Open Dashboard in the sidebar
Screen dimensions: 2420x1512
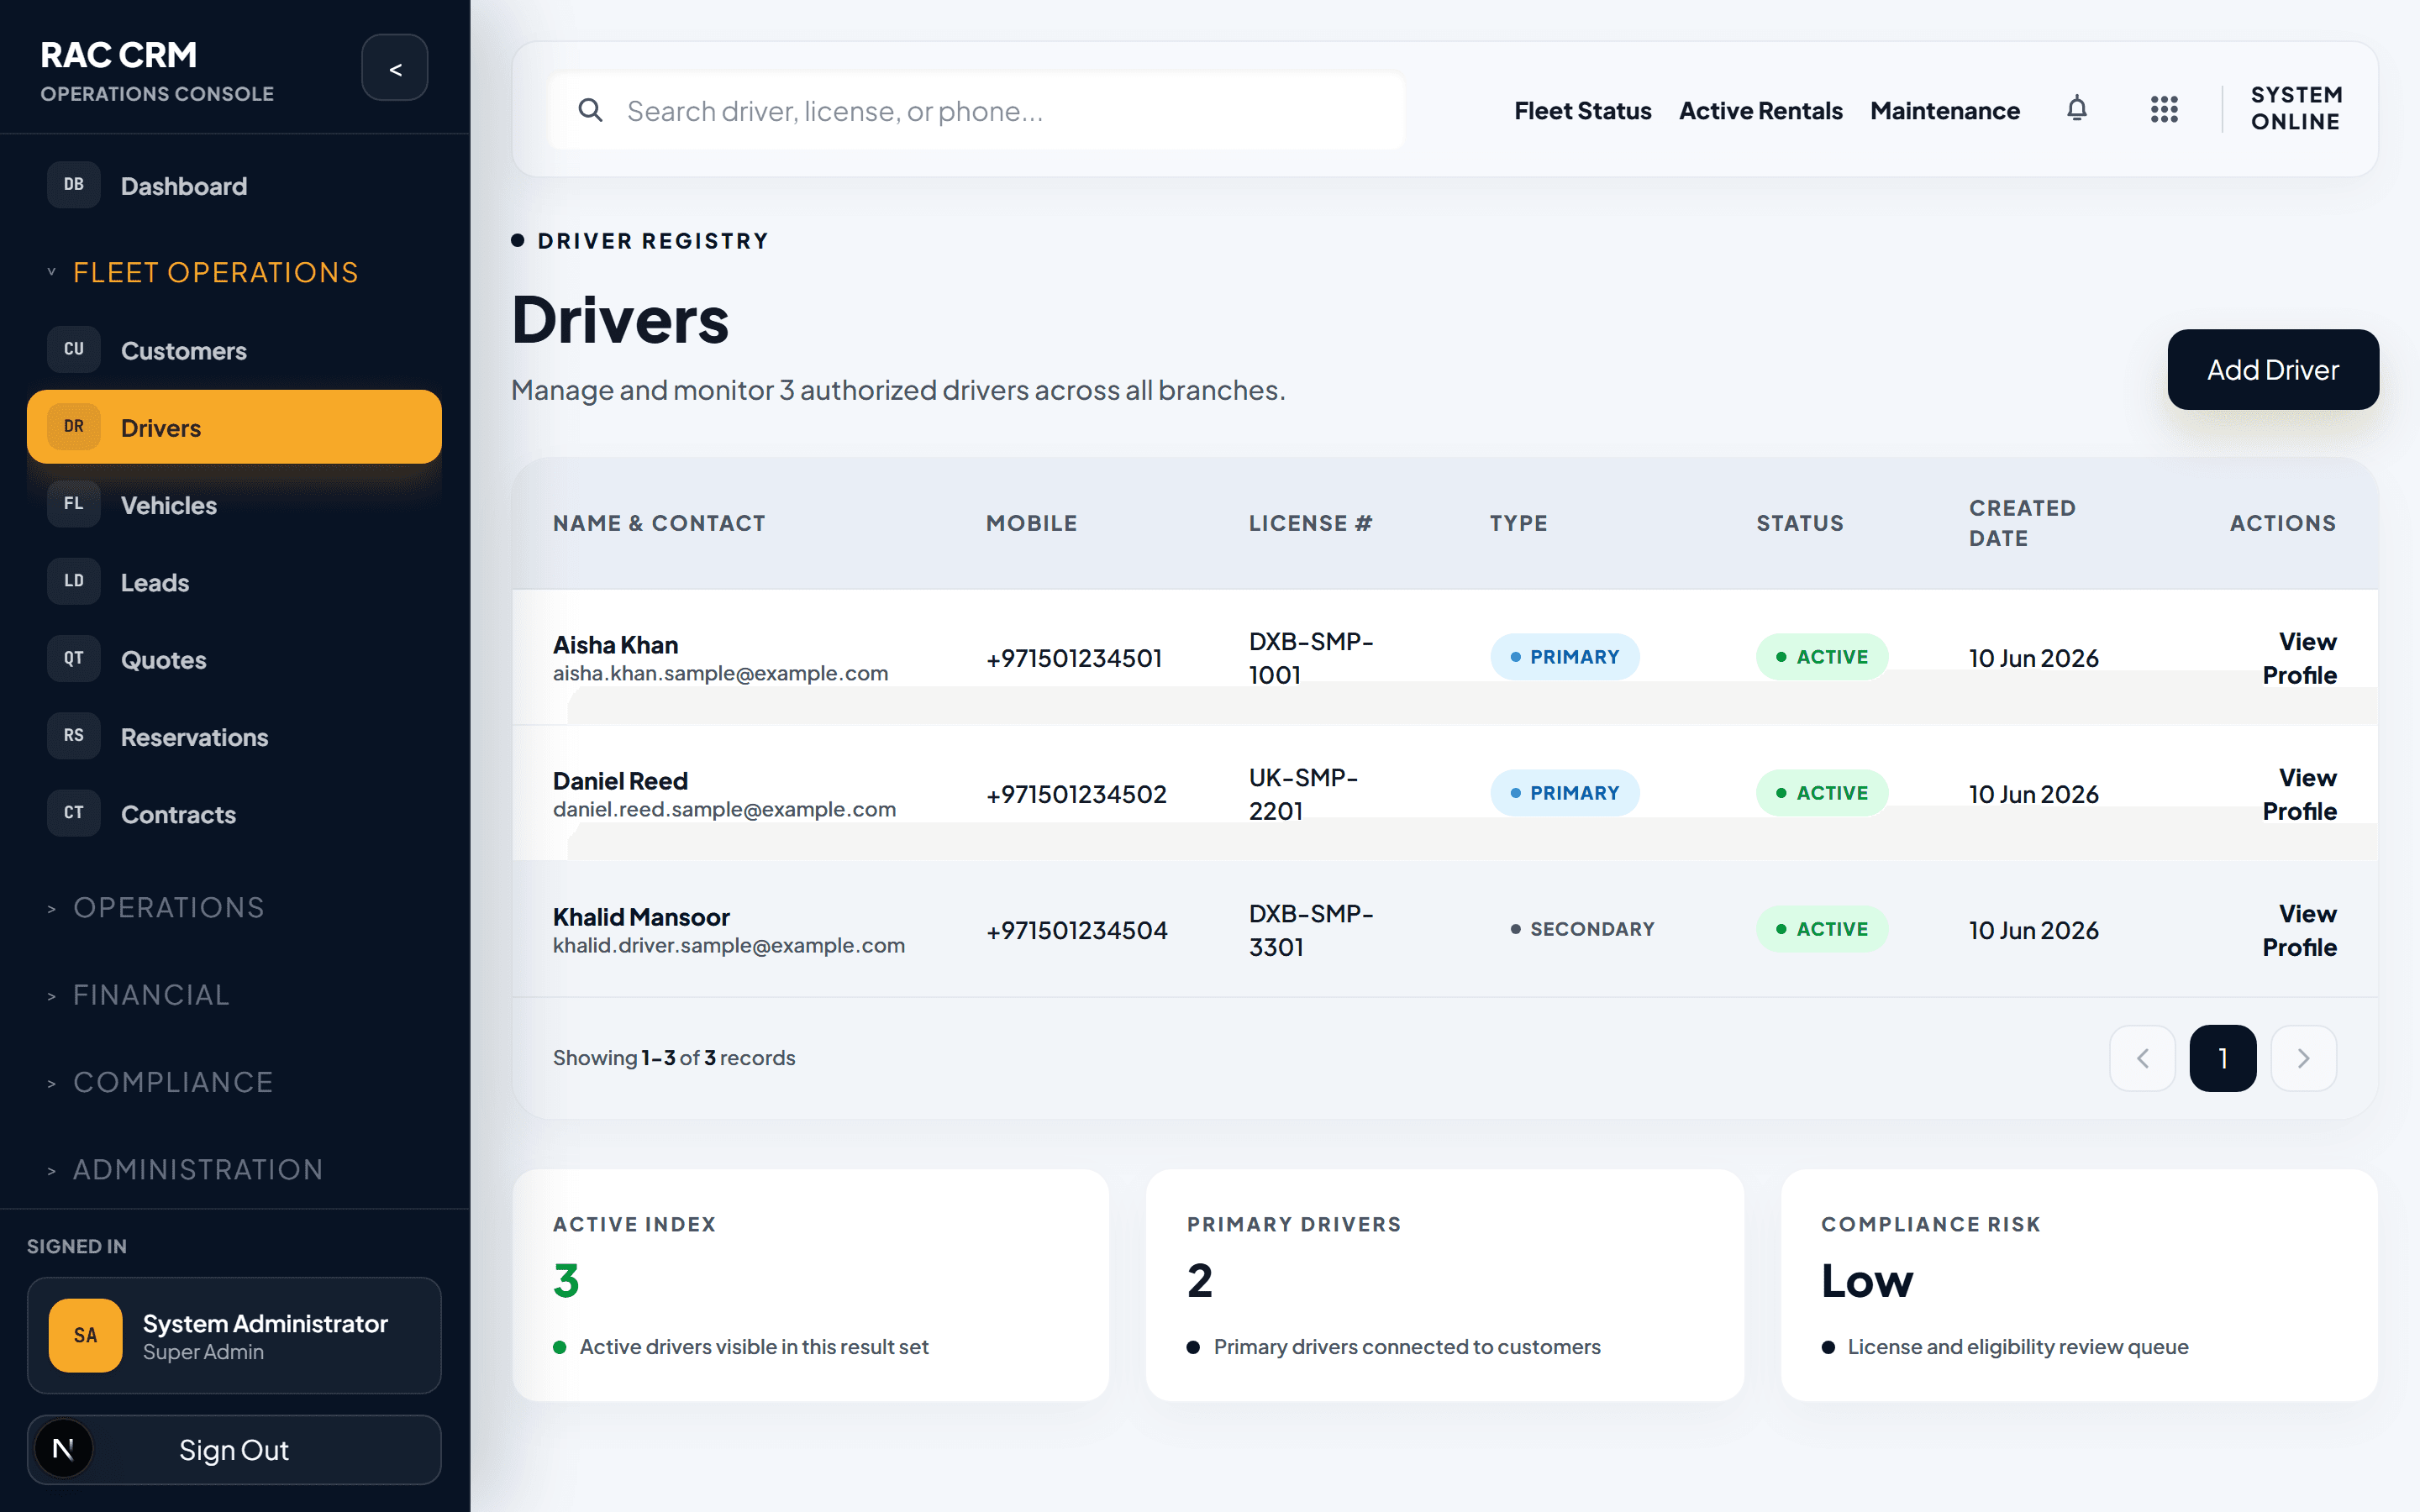point(234,186)
